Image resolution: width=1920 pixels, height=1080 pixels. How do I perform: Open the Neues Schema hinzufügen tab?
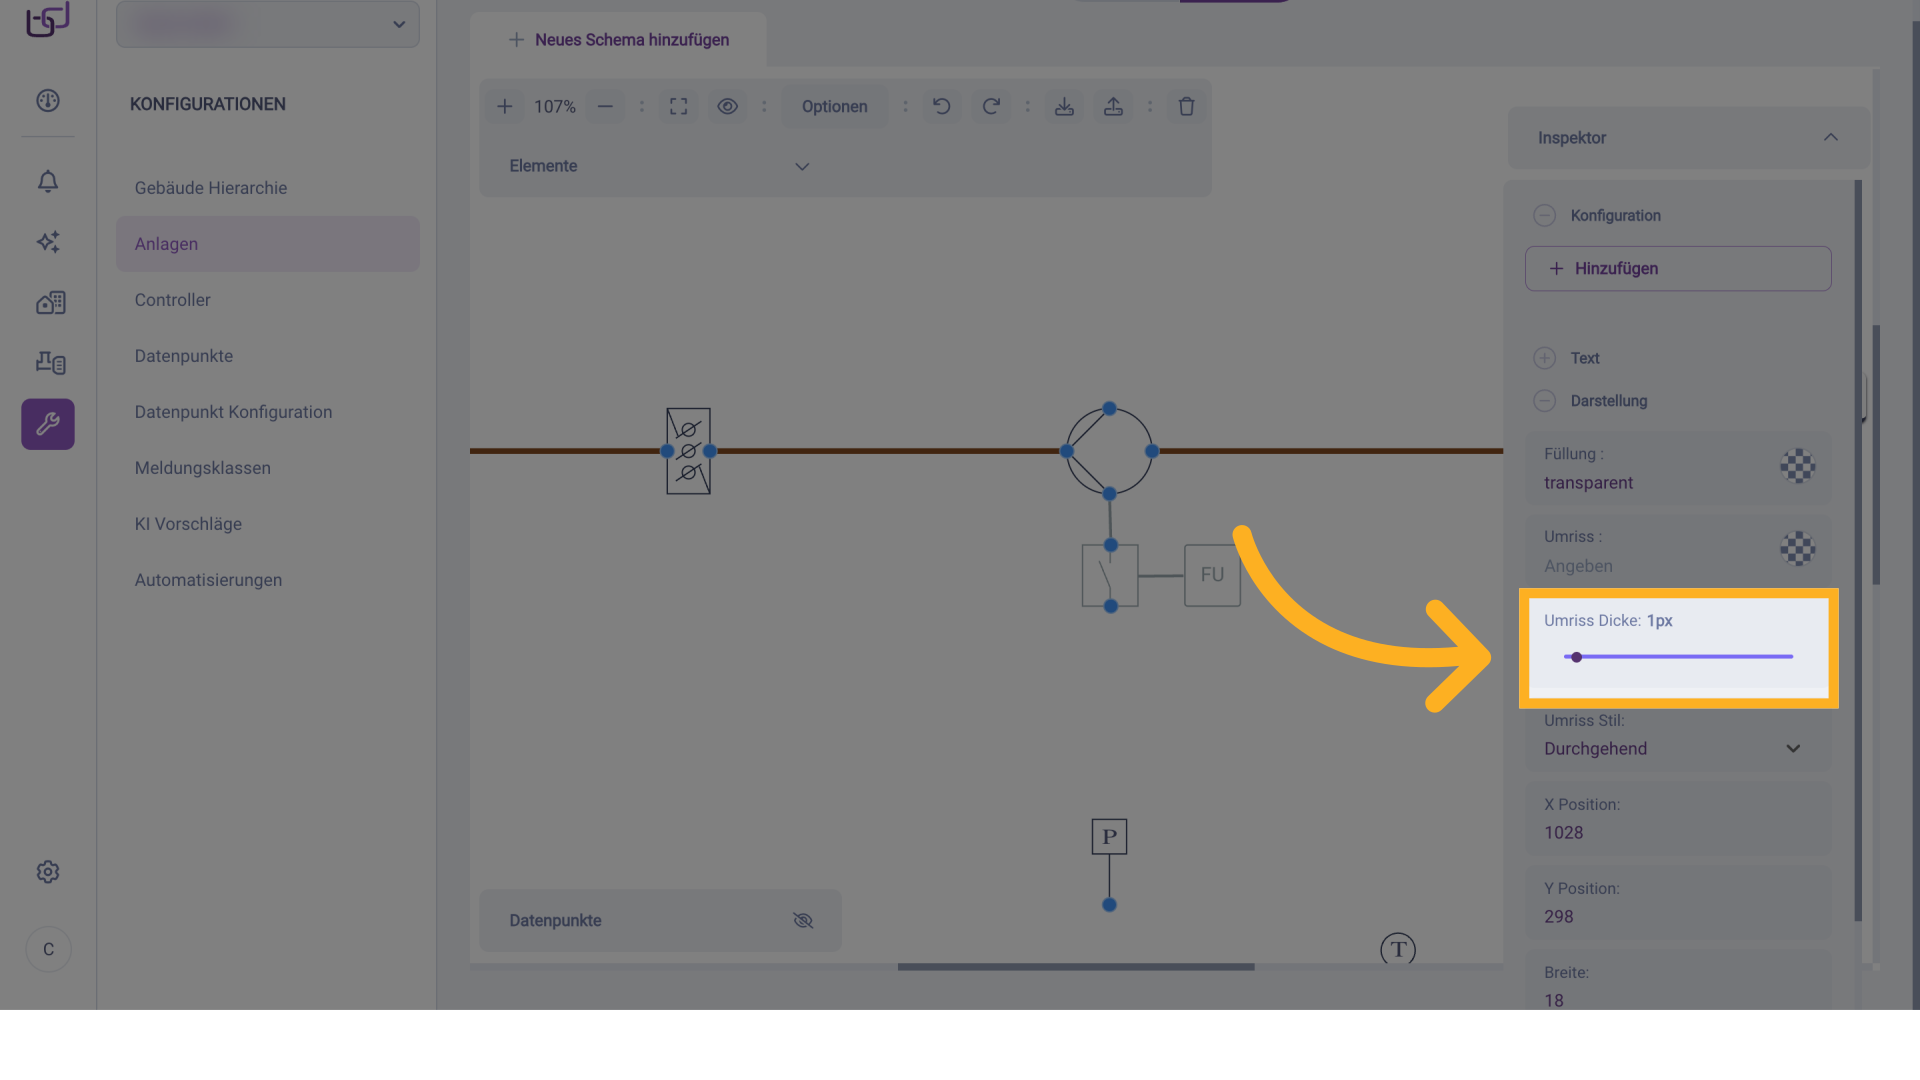click(619, 40)
